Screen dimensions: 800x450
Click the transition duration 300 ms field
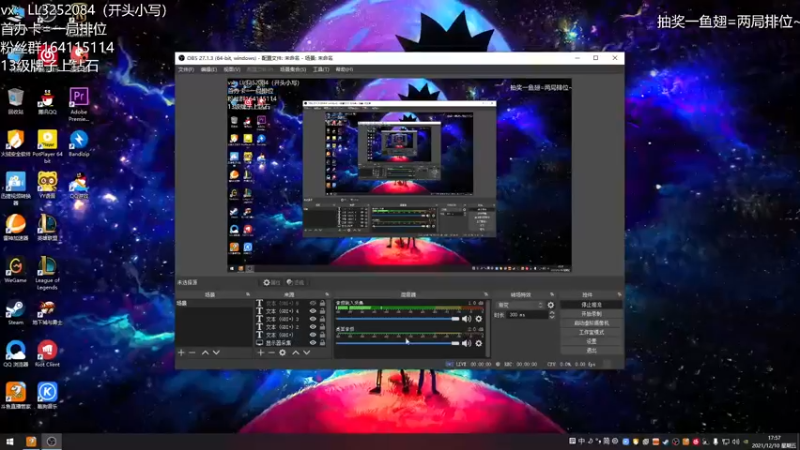click(x=527, y=315)
